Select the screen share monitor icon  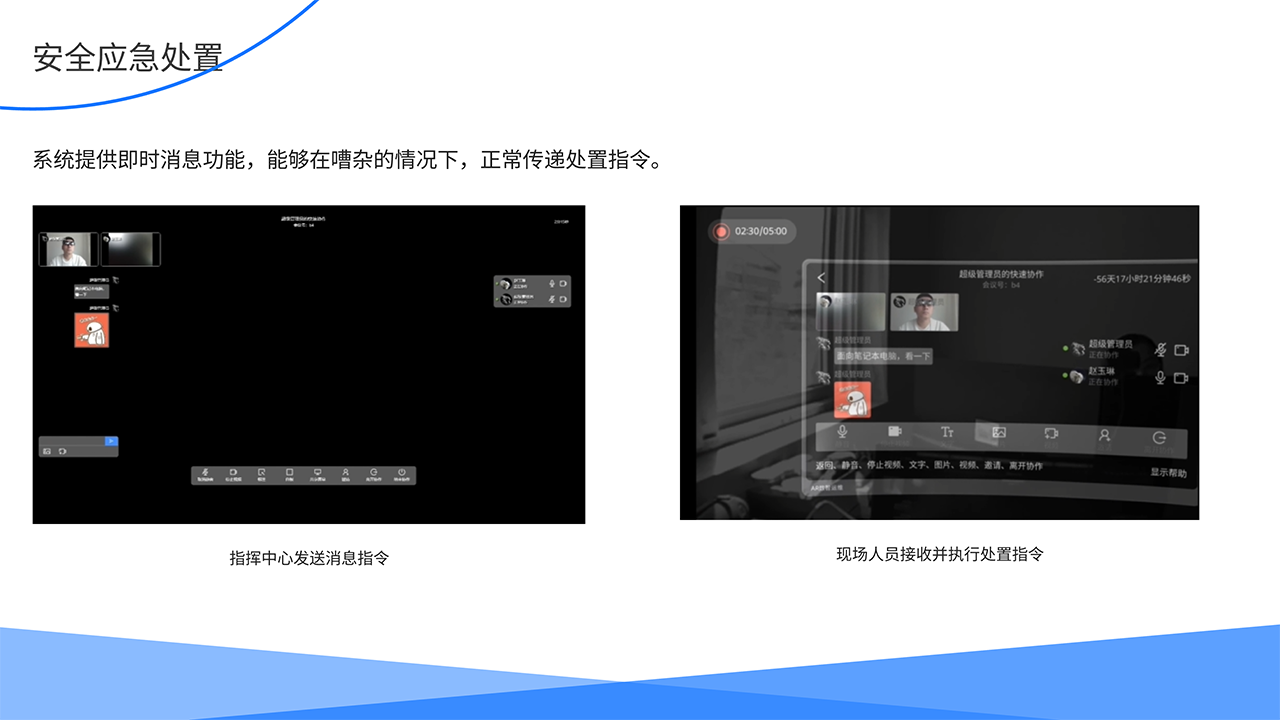click(x=318, y=472)
